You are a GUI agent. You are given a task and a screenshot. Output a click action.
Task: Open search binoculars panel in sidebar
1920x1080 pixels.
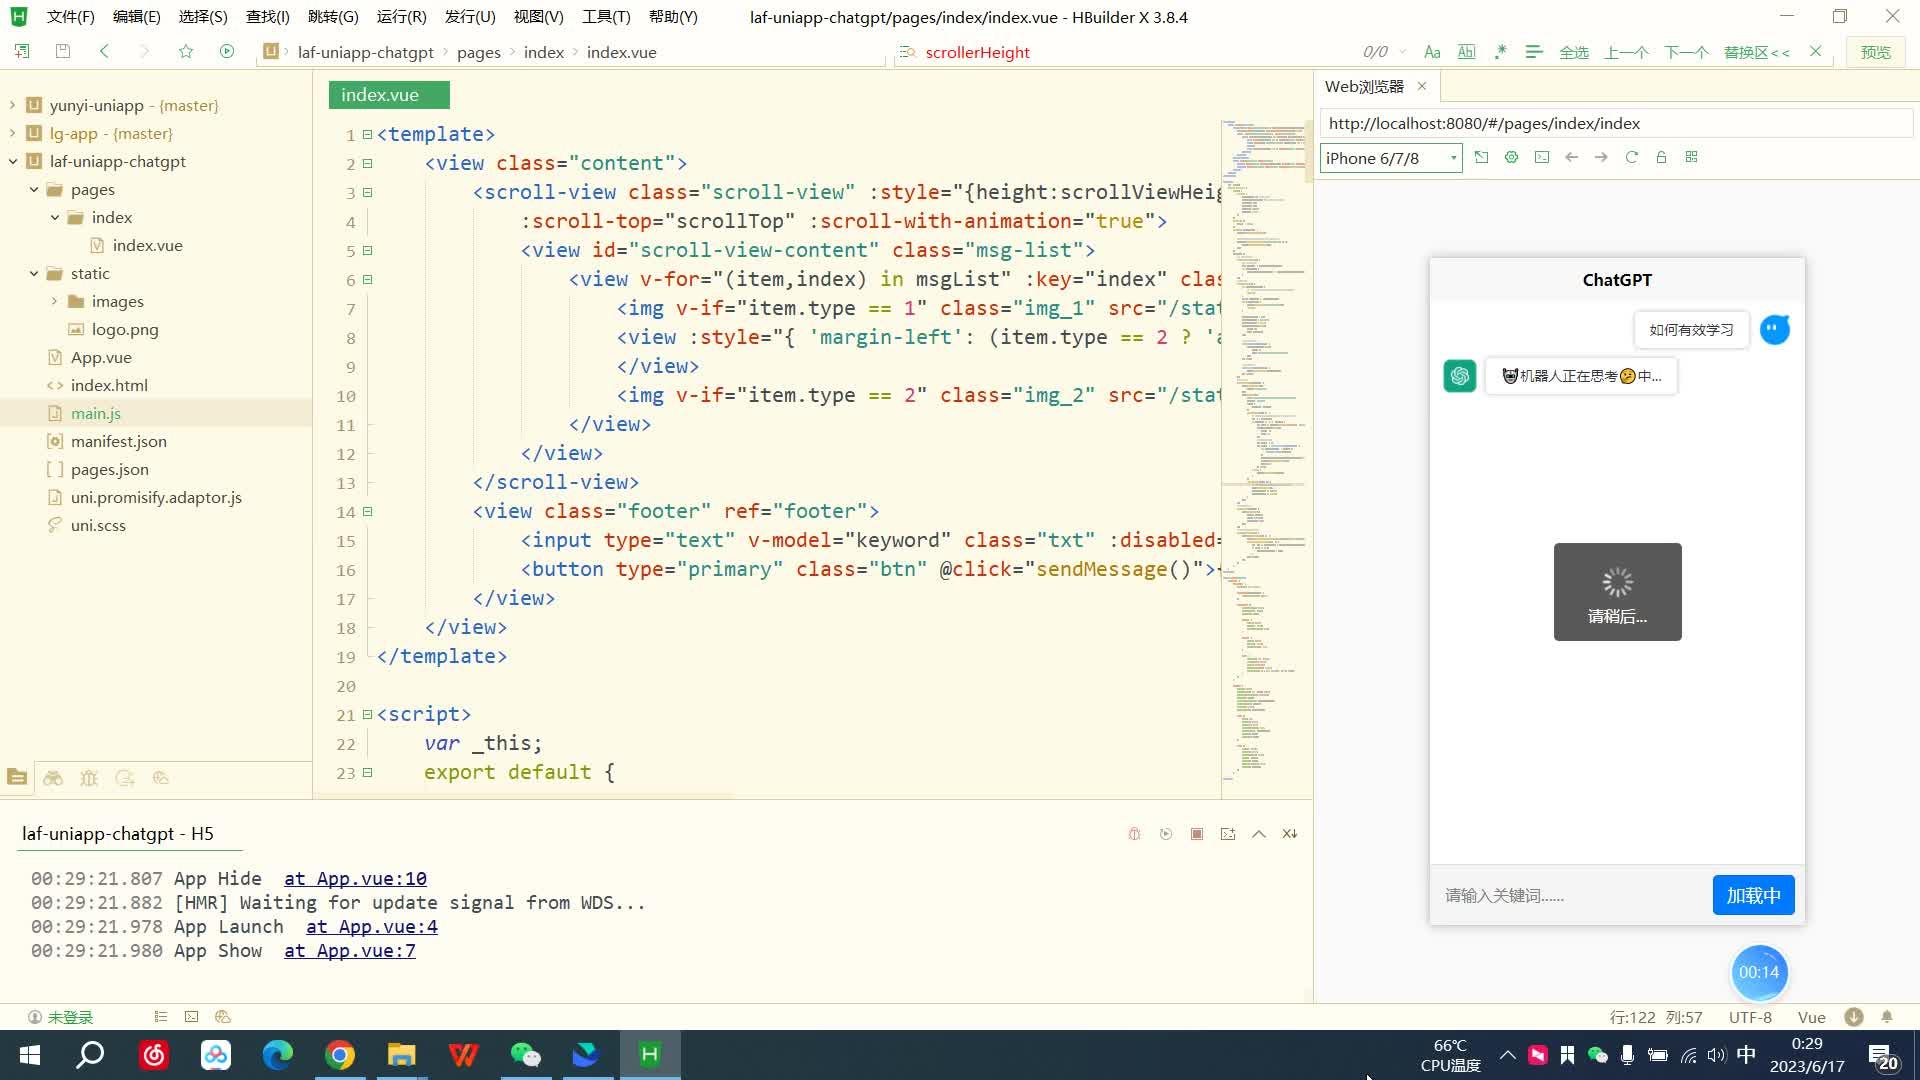53,778
